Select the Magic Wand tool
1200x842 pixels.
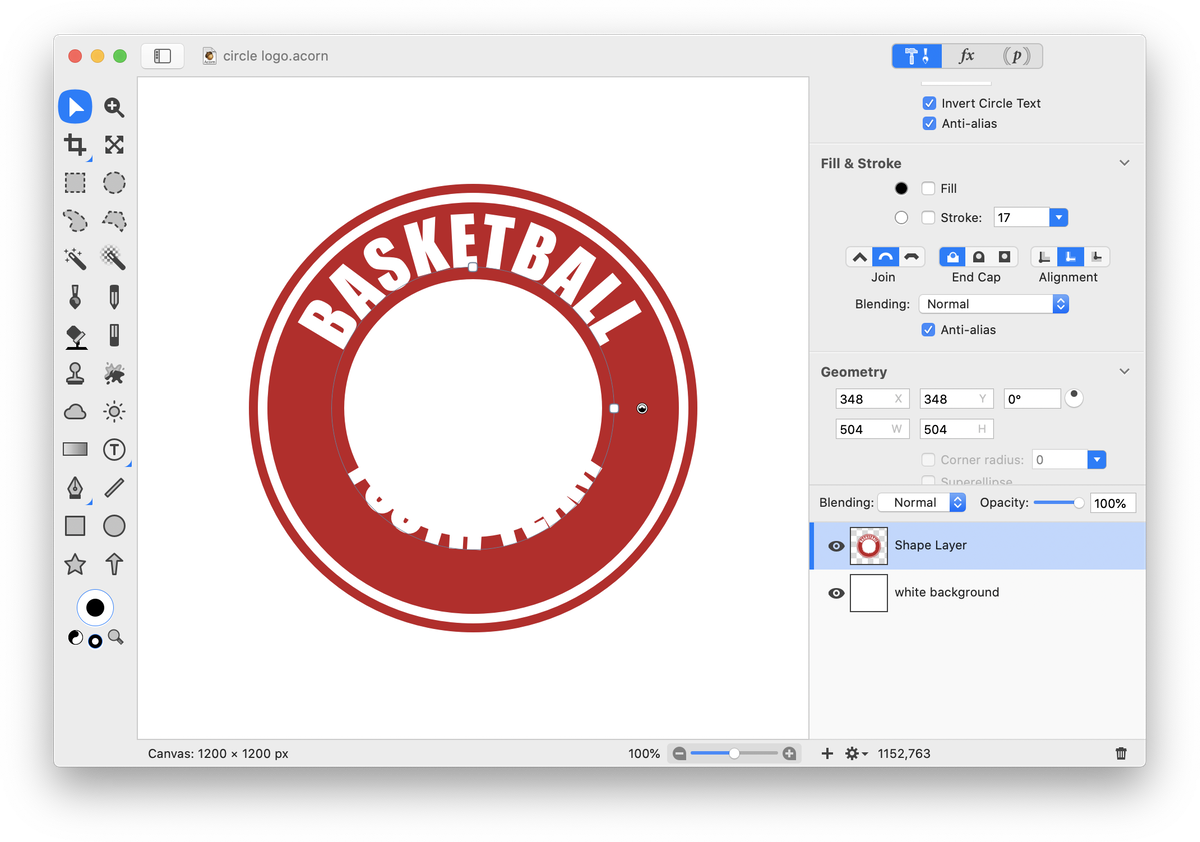(75, 259)
